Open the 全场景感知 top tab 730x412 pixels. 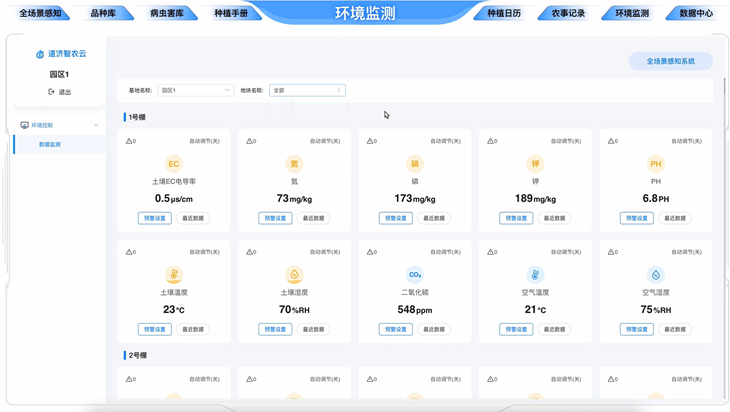point(41,14)
